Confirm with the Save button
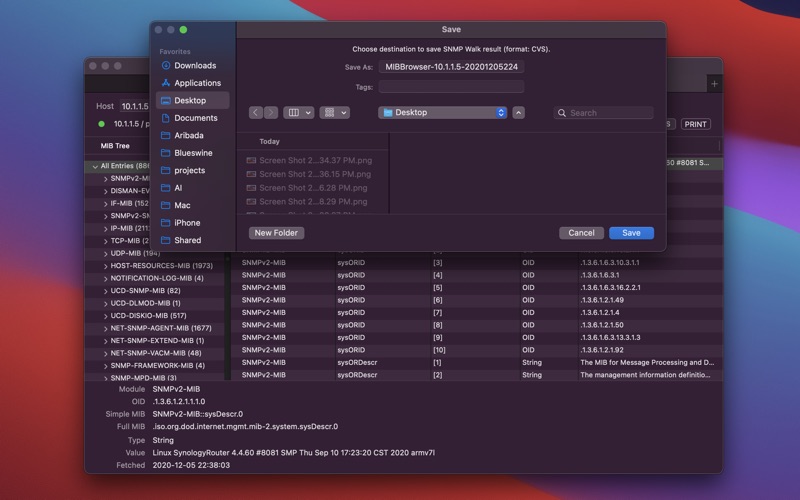The image size is (800, 500). [631, 233]
